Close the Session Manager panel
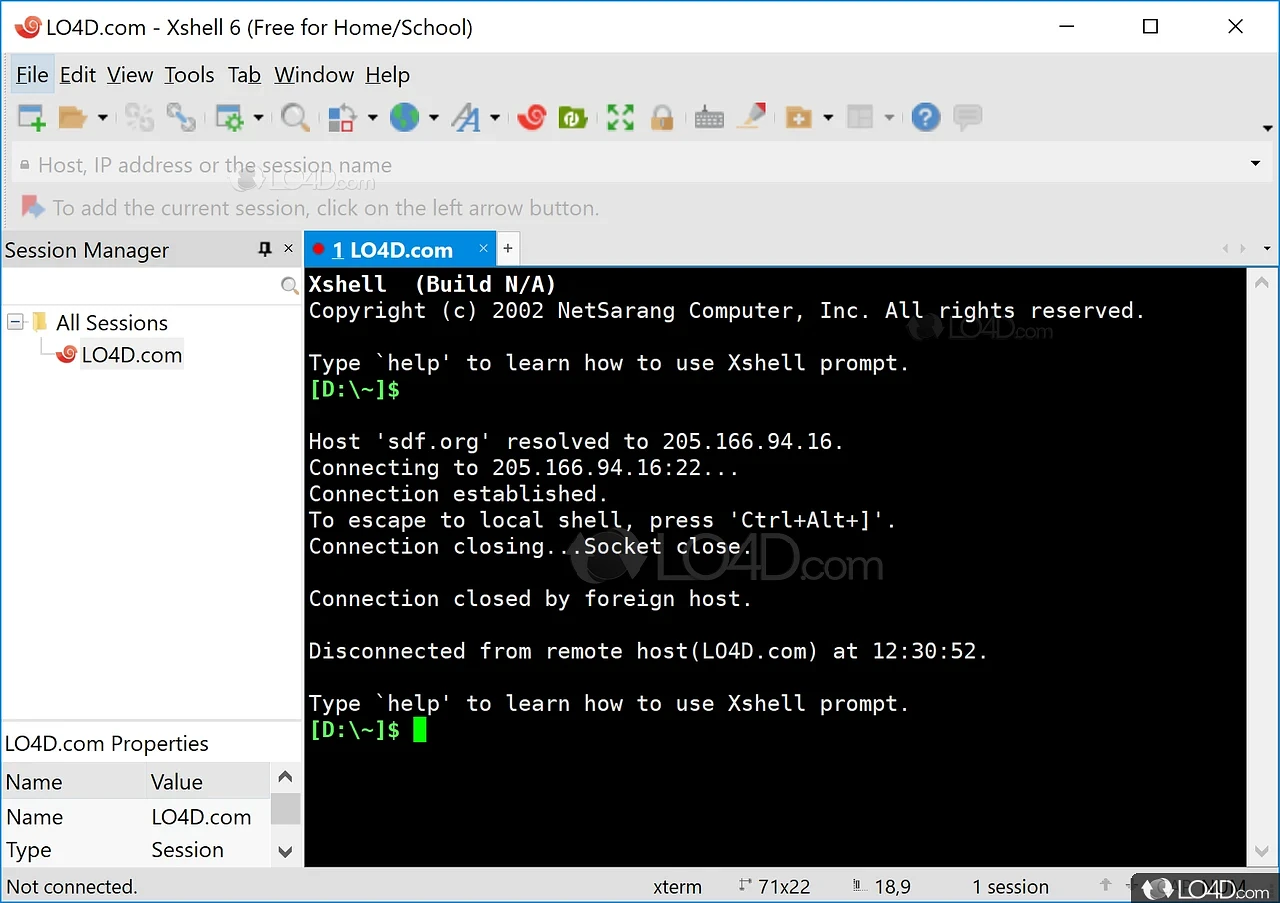Image resolution: width=1280 pixels, height=903 pixels. pyautogui.click(x=289, y=249)
